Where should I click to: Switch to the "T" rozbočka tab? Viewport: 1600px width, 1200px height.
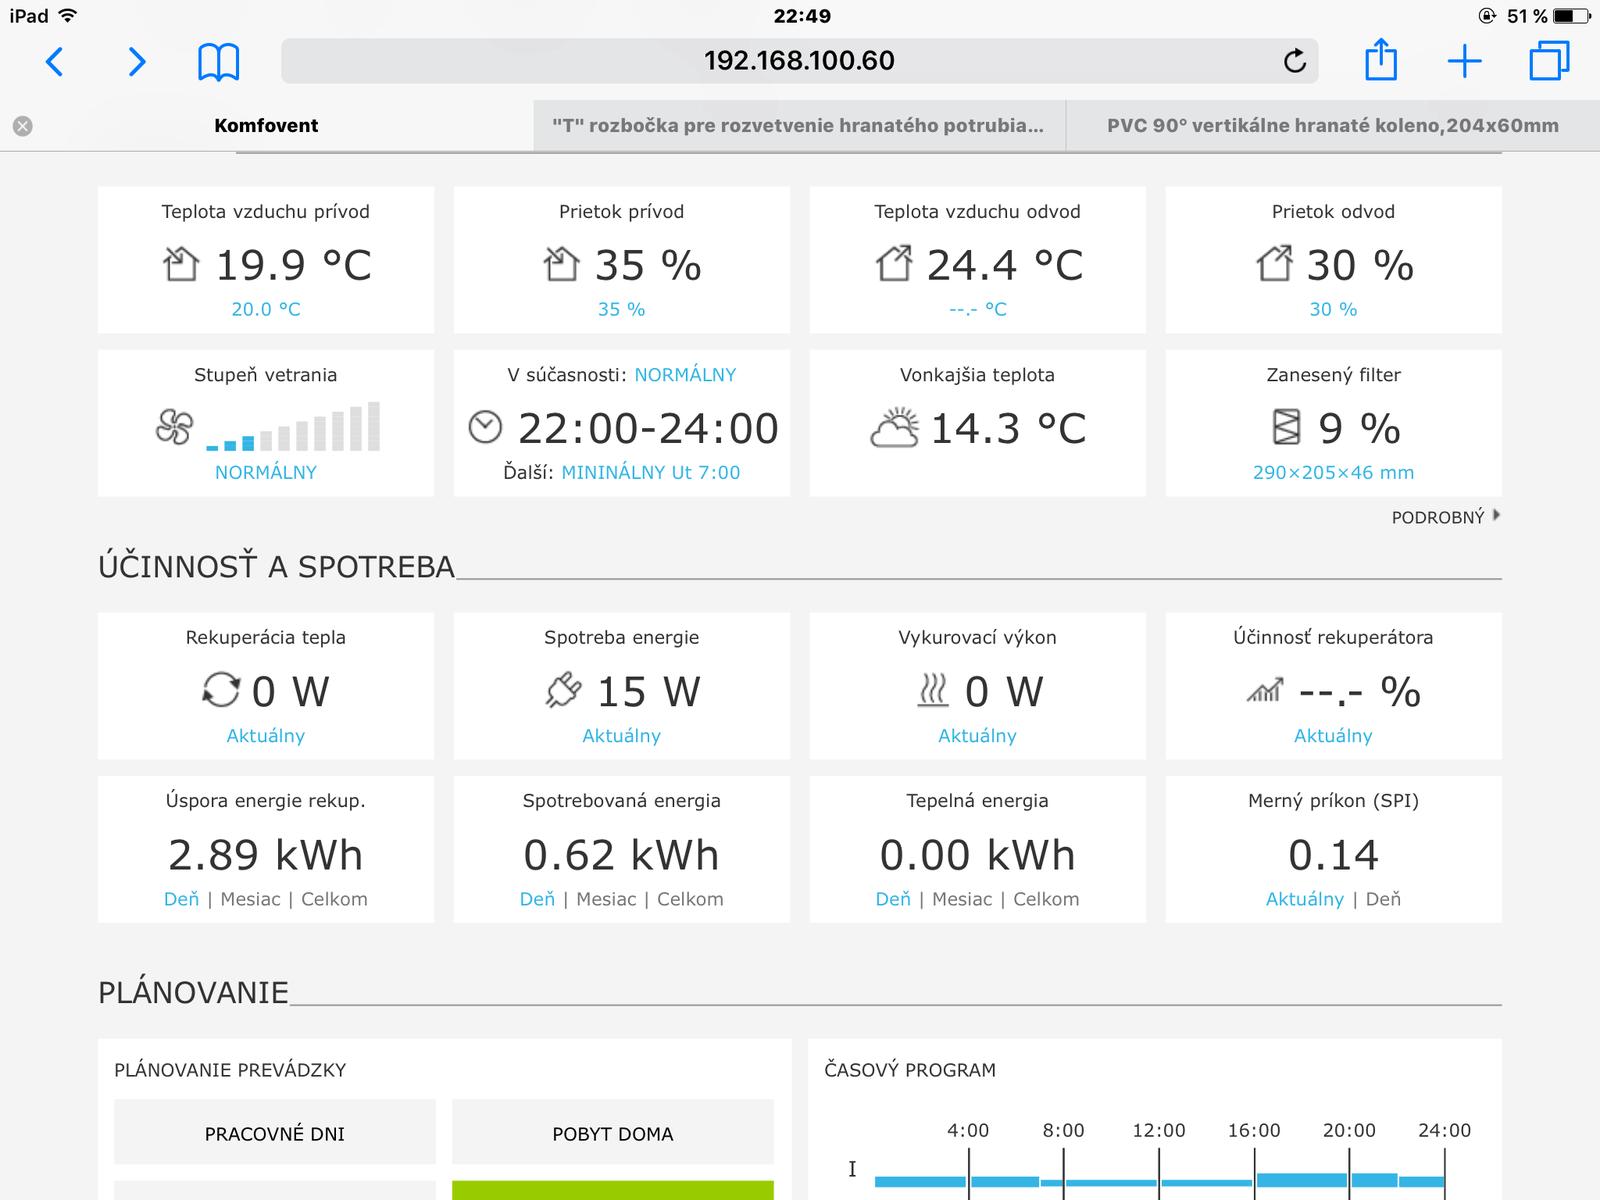(798, 126)
